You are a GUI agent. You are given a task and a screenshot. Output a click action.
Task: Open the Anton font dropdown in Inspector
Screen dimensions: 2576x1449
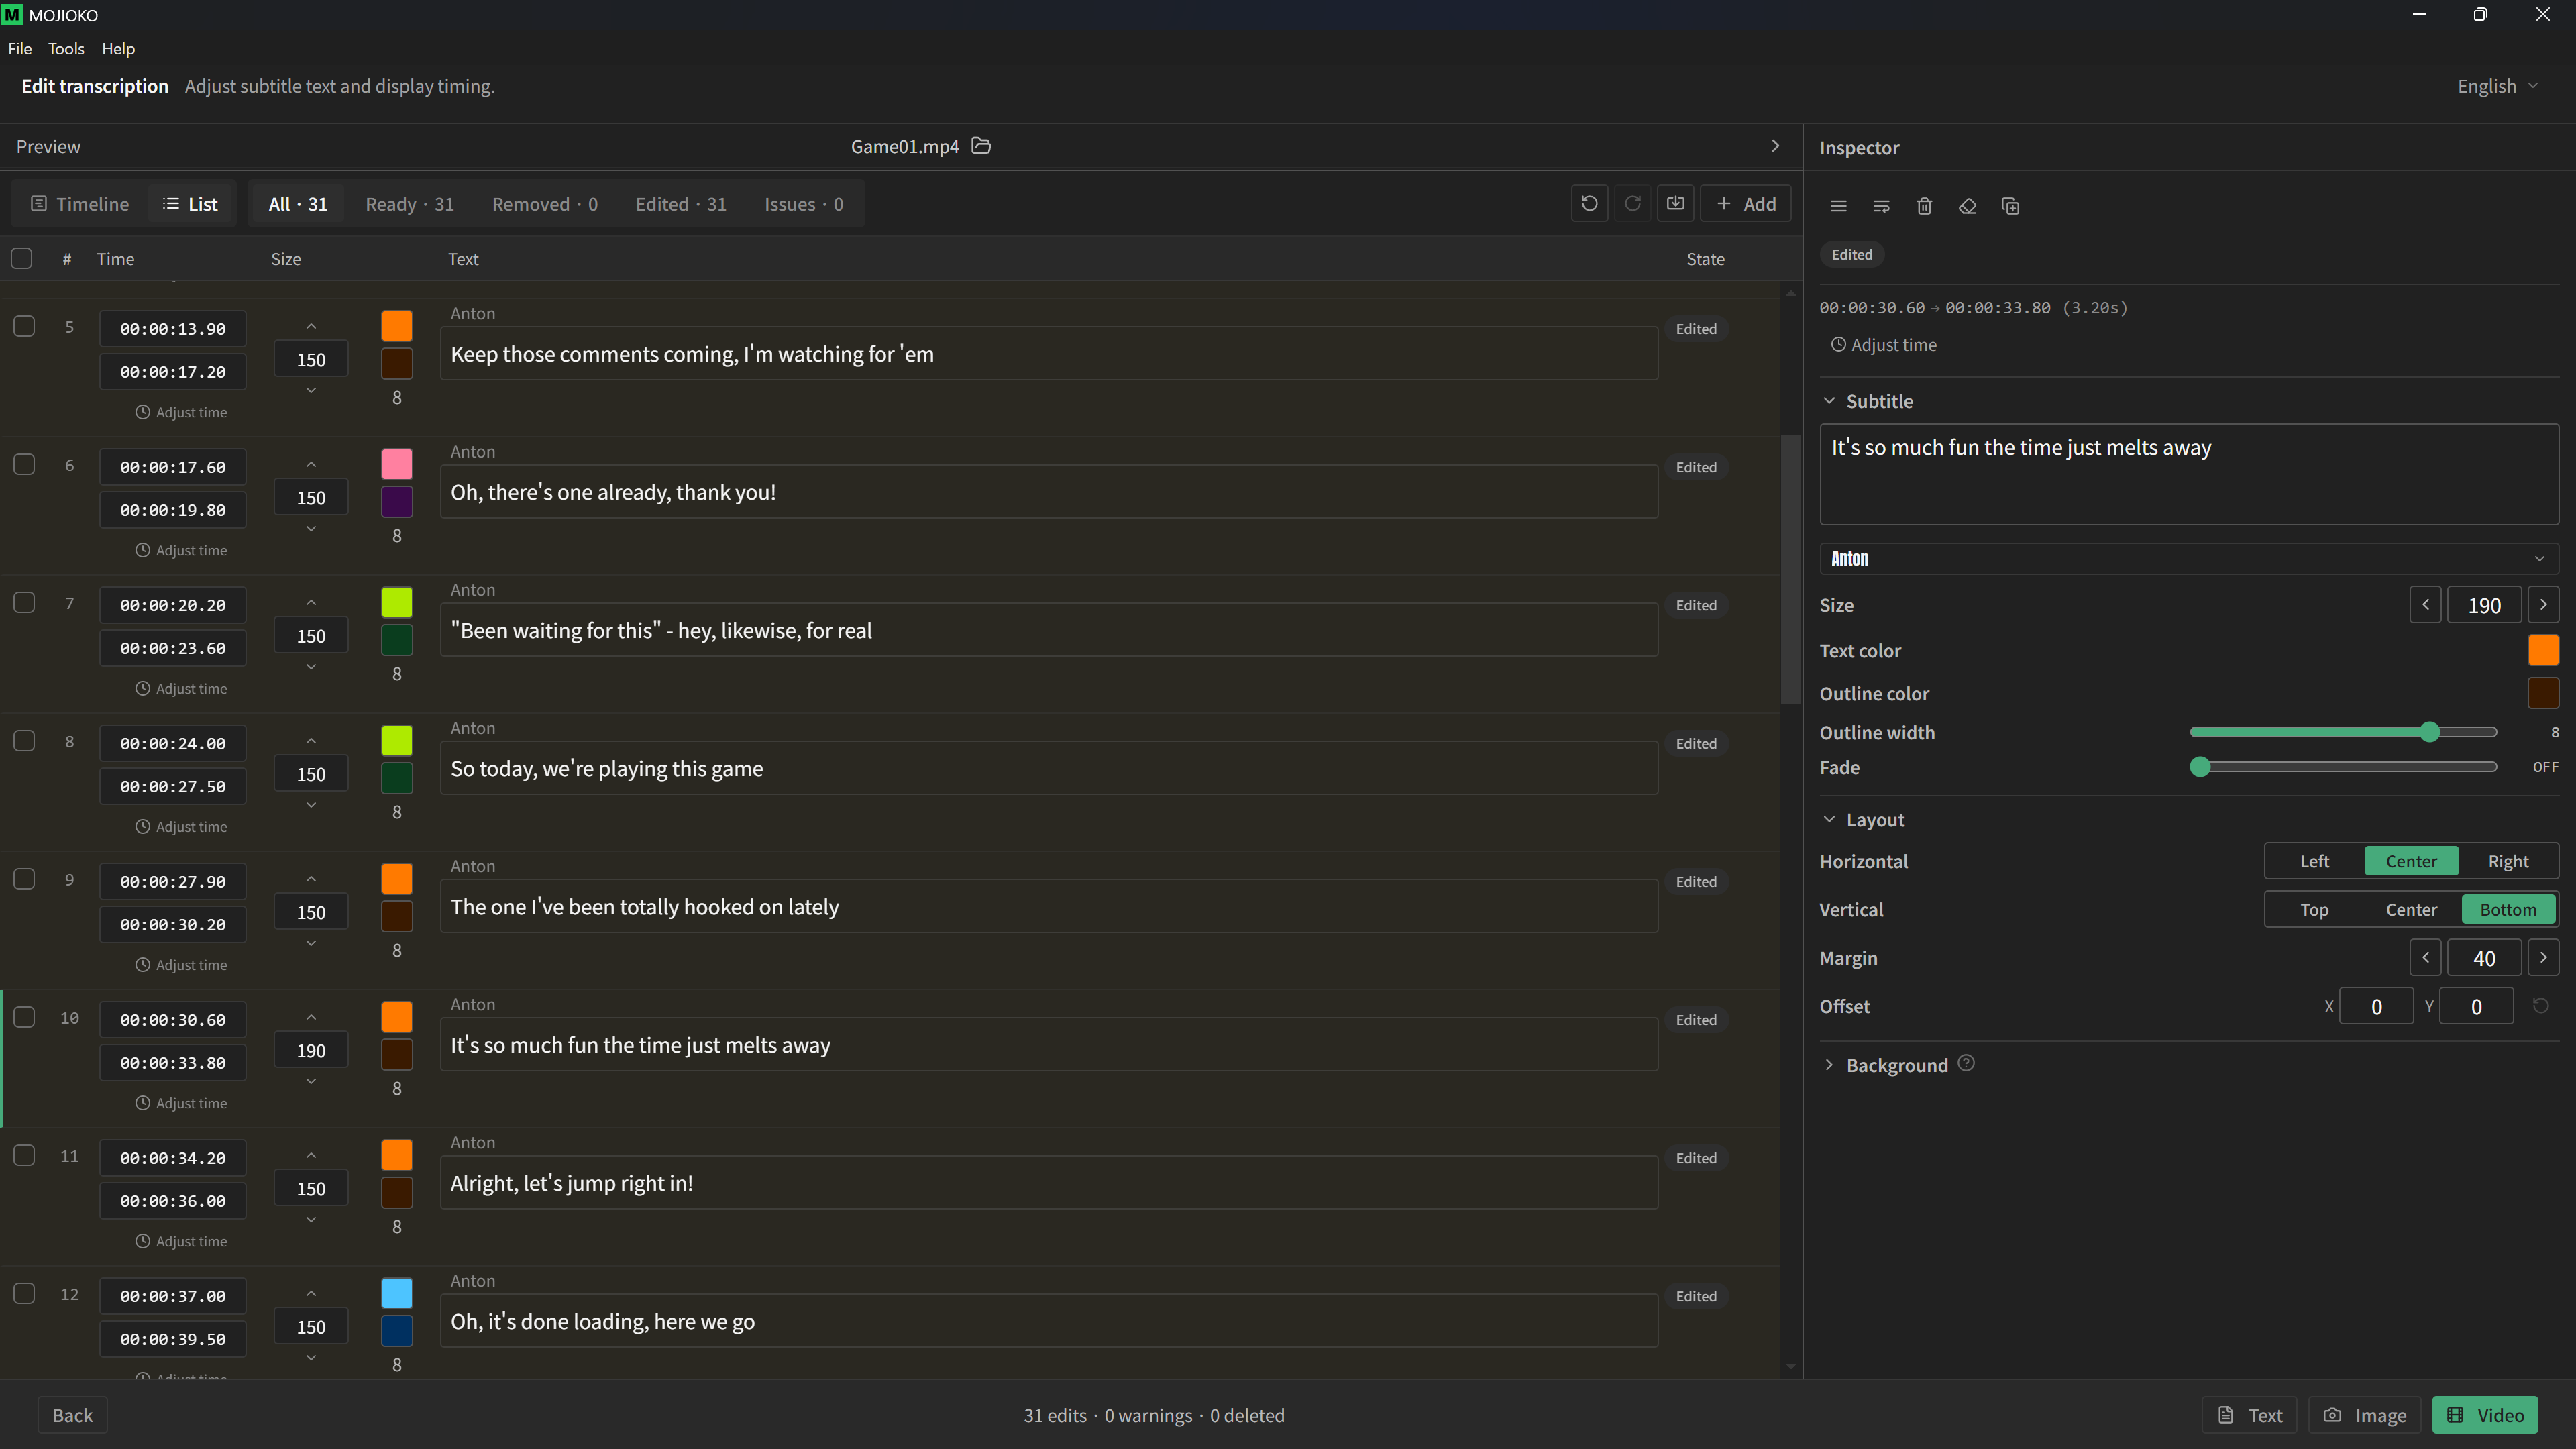[2188, 558]
